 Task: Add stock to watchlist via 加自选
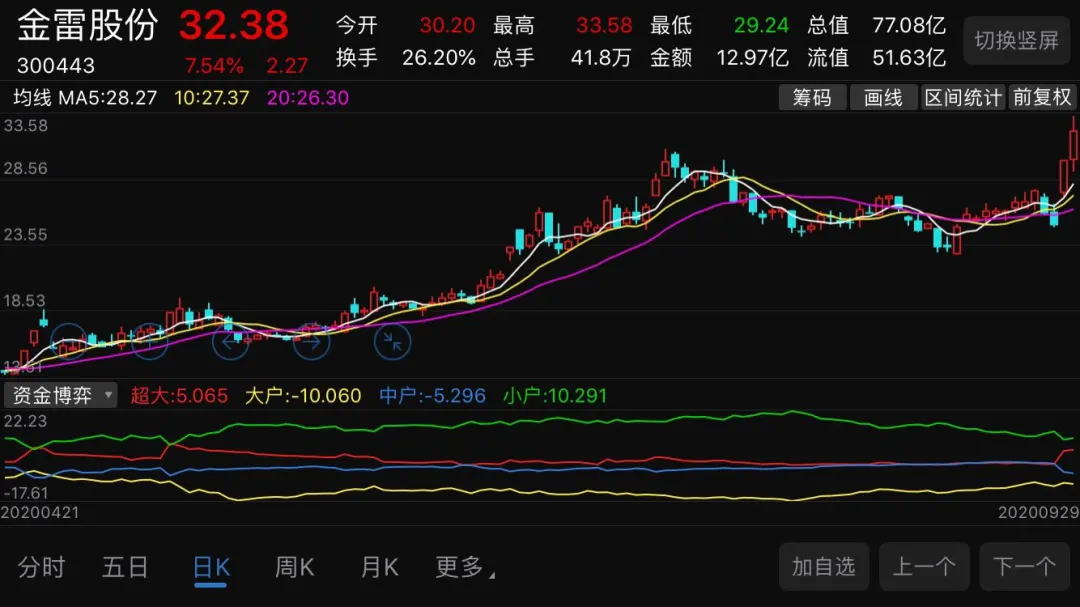[x=824, y=567]
